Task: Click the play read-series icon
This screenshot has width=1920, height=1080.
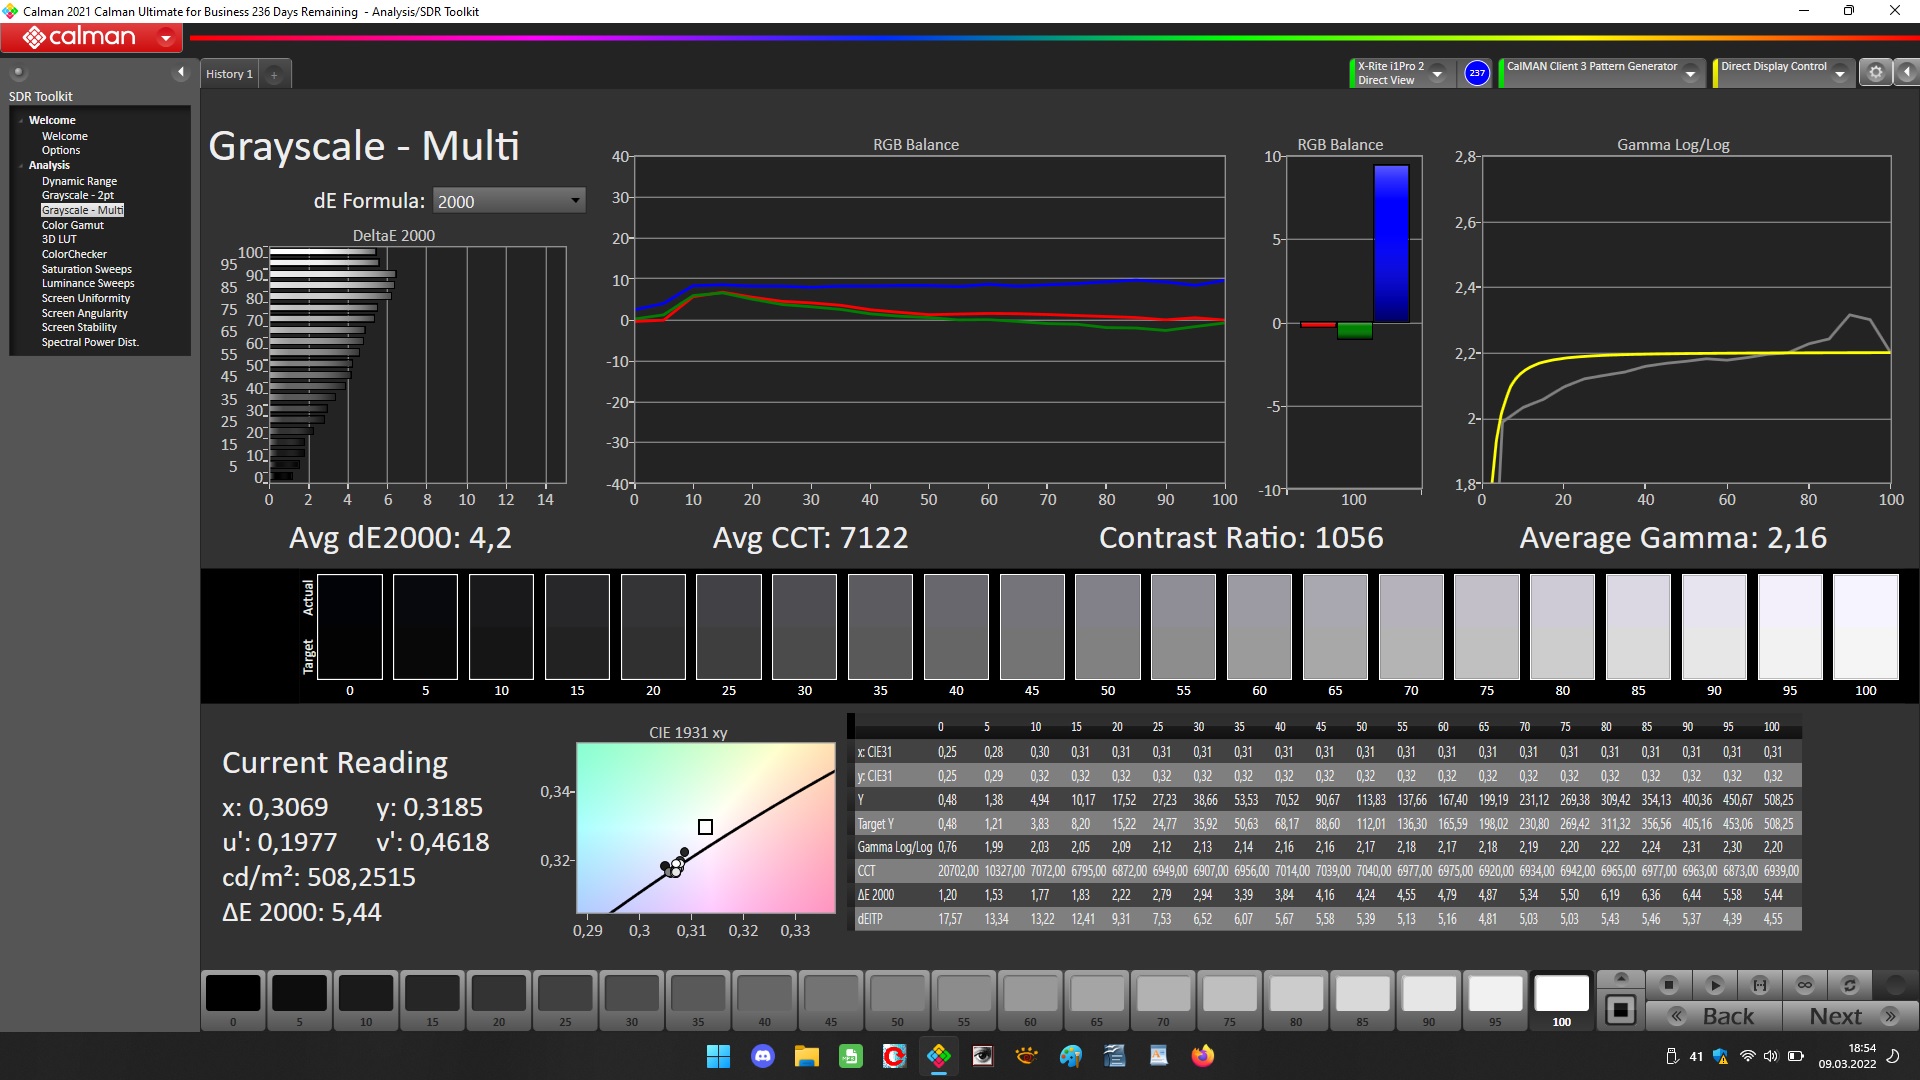Action: 1714,985
